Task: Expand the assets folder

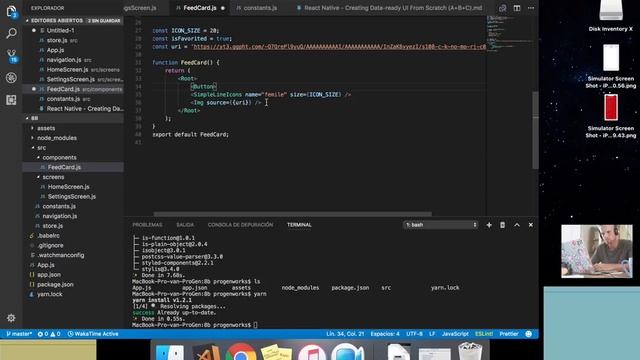Action: pos(46,128)
